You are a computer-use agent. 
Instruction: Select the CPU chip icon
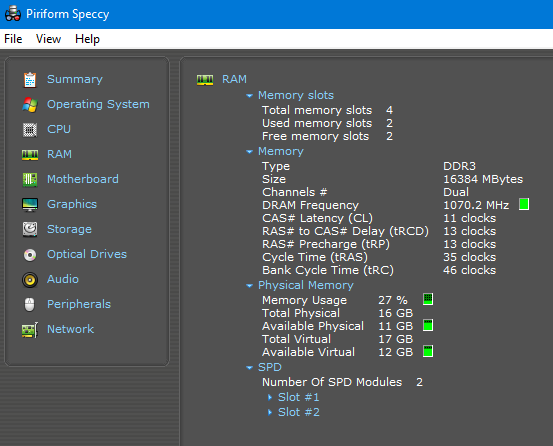click(30, 130)
